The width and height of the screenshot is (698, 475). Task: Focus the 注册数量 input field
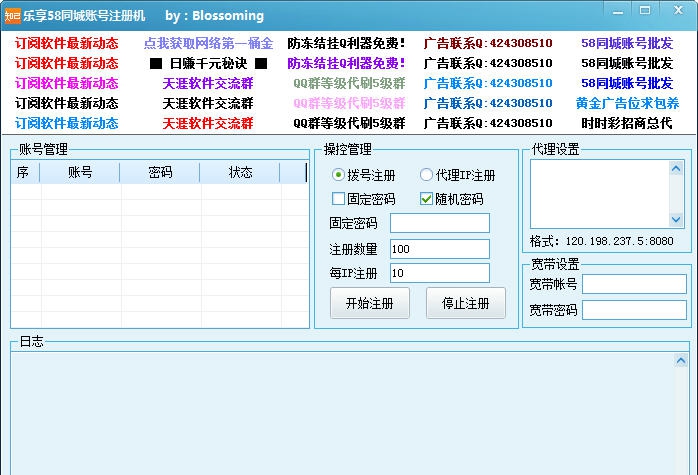click(x=439, y=249)
